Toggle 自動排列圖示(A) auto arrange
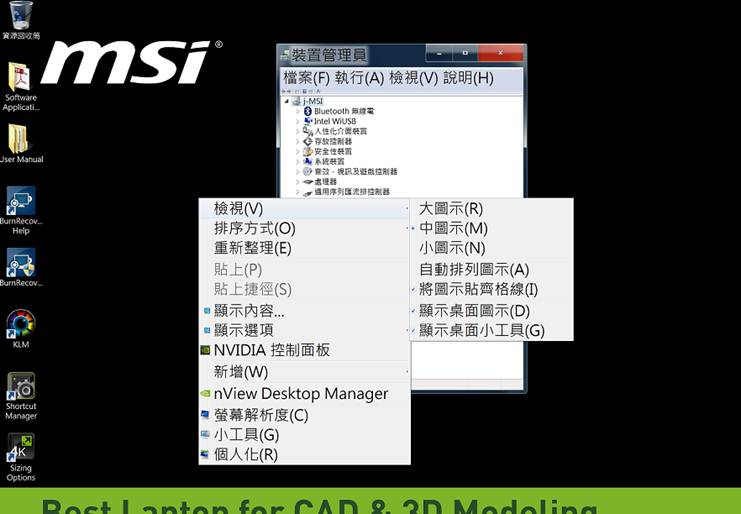 474,269
